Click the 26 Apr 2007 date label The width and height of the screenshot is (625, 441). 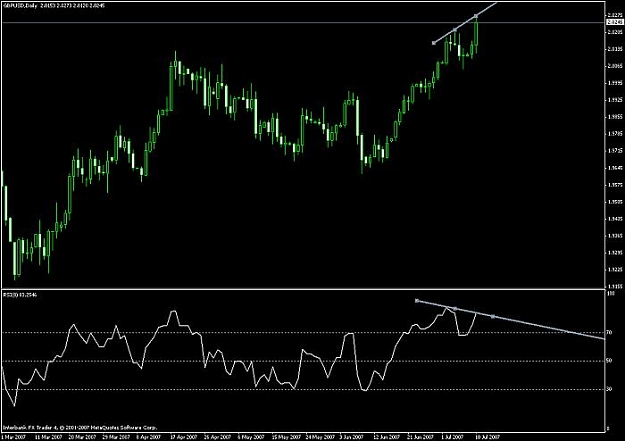pos(217,437)
